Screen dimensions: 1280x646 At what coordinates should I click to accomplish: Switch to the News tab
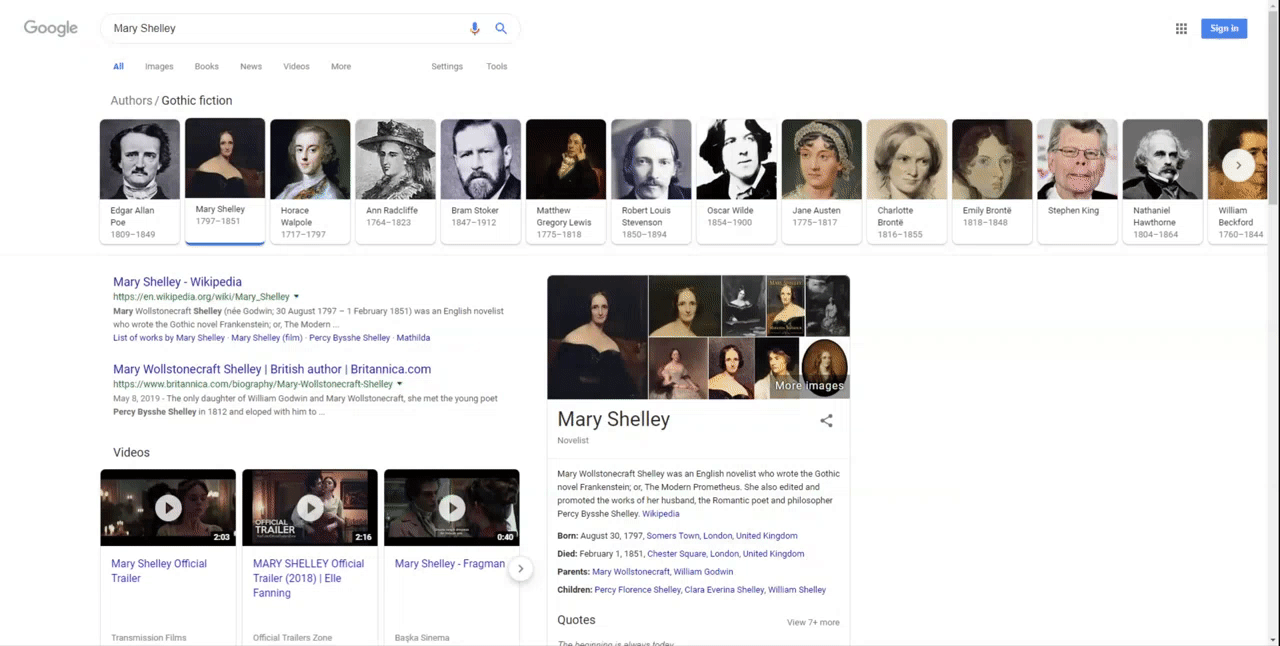click(x=251, y=67)
